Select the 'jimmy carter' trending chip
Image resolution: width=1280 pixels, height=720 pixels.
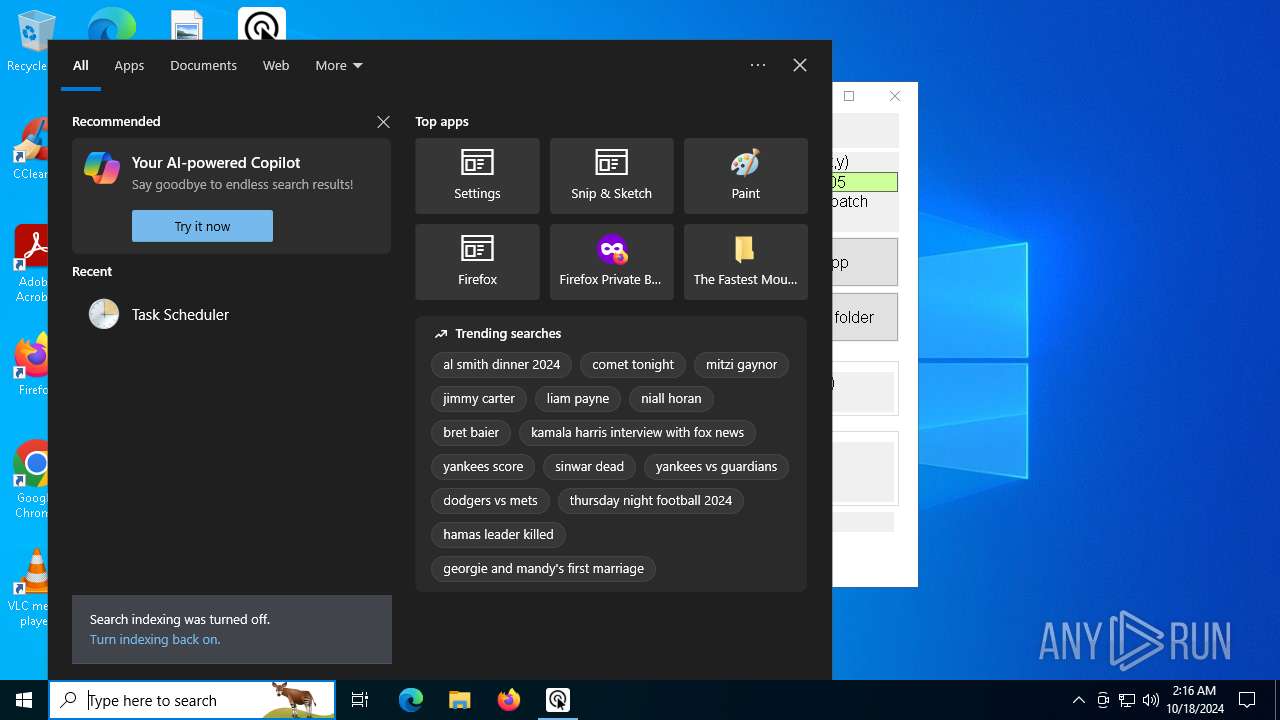coord(479,399)
